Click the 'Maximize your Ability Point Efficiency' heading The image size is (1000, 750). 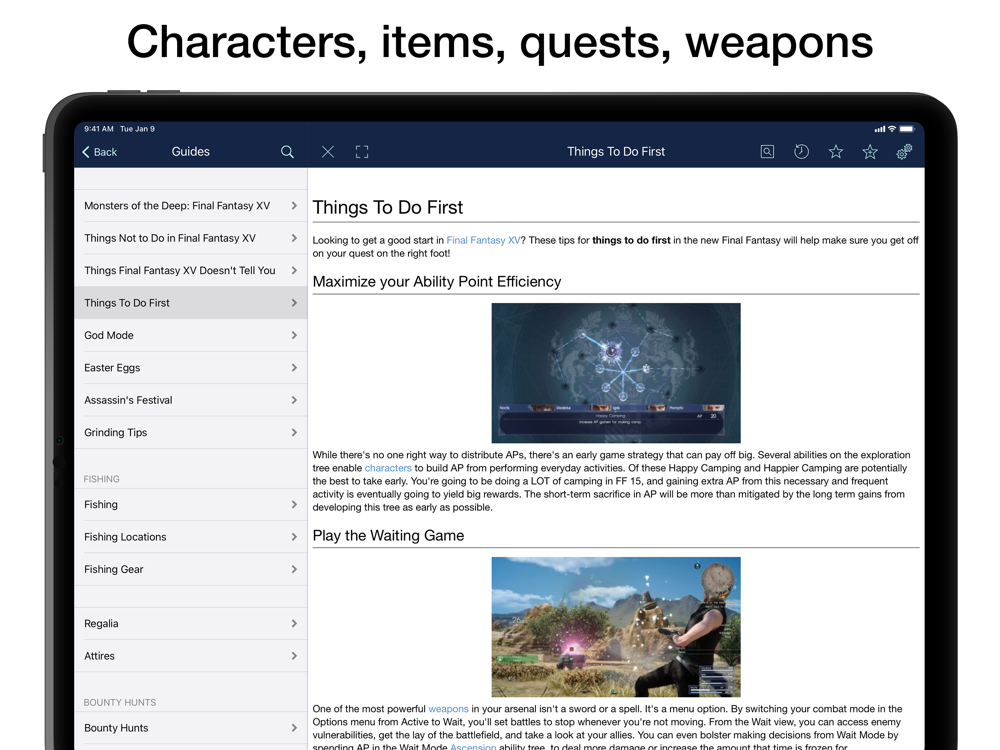[437, 282]
